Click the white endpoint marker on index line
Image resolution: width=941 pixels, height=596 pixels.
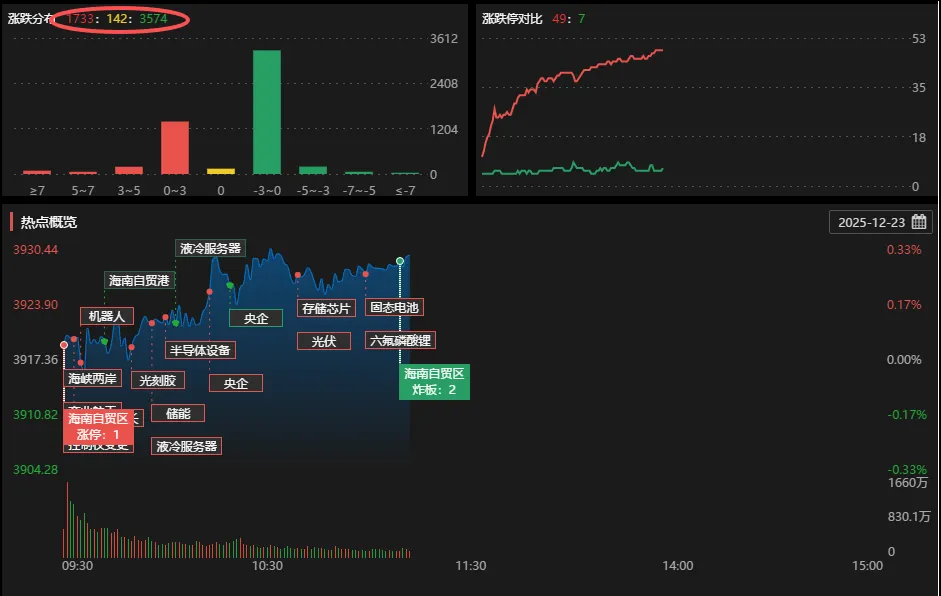pyautogui.click(x=400, y=261)
